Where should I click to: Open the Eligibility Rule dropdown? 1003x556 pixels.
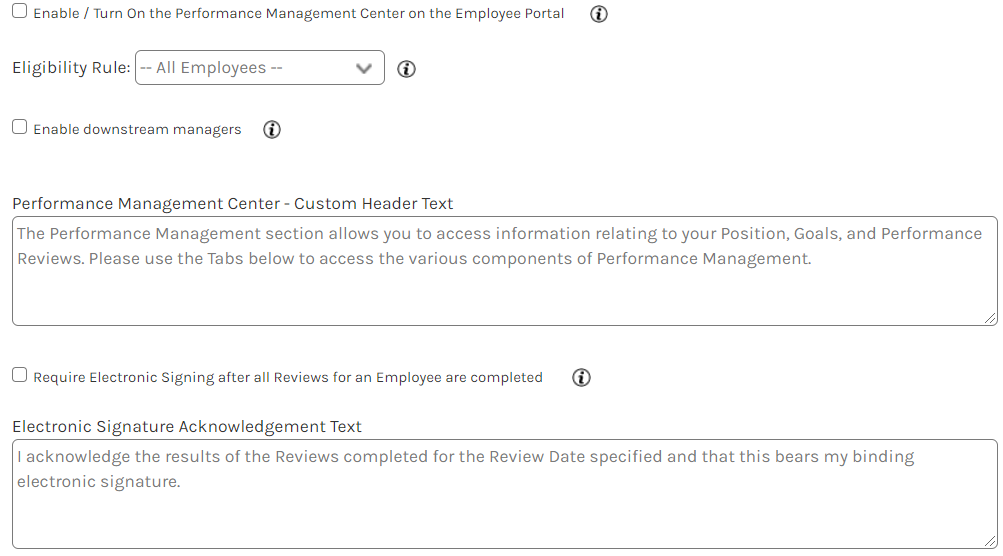(259, 68)
